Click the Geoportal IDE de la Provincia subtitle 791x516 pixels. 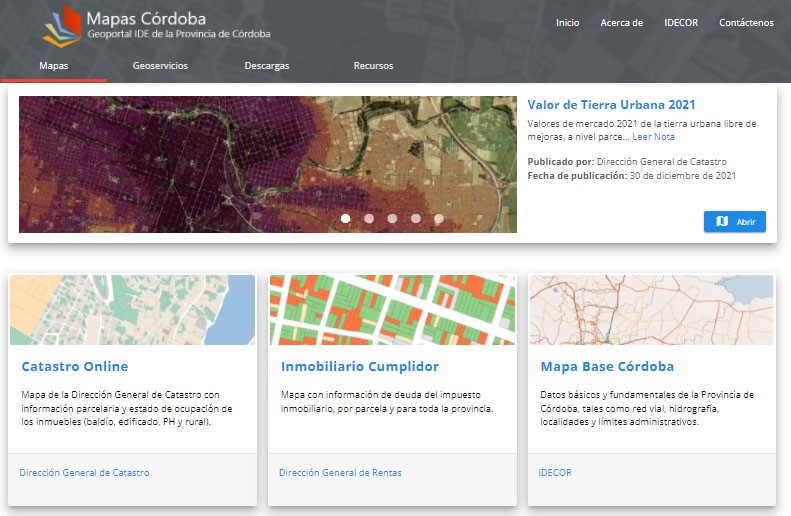click(x=179, y=34)
